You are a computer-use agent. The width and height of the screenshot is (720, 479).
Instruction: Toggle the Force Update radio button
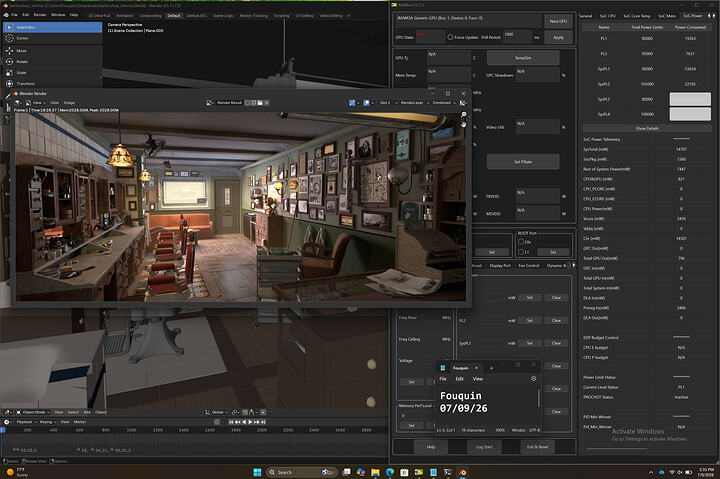coord(450,37)
